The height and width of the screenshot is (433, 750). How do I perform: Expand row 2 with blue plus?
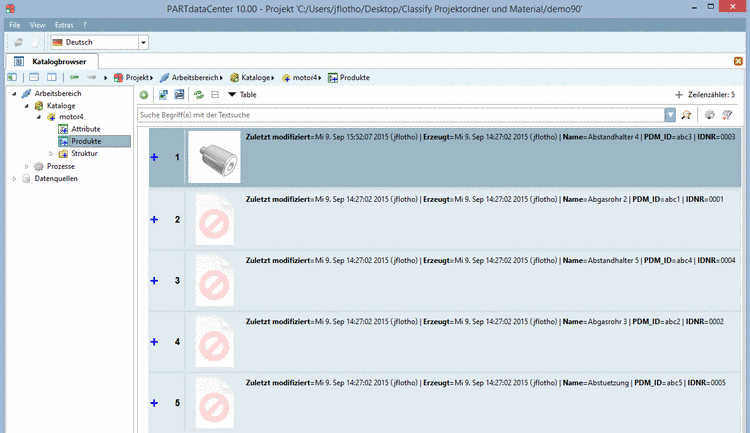point(154,219)
